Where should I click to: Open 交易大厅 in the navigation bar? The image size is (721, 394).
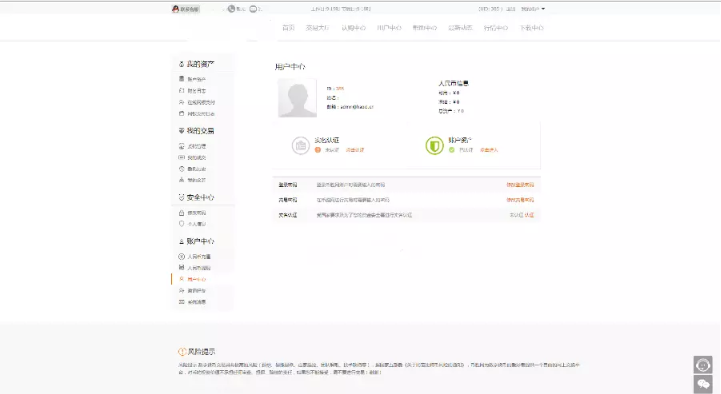coord(317,28)
